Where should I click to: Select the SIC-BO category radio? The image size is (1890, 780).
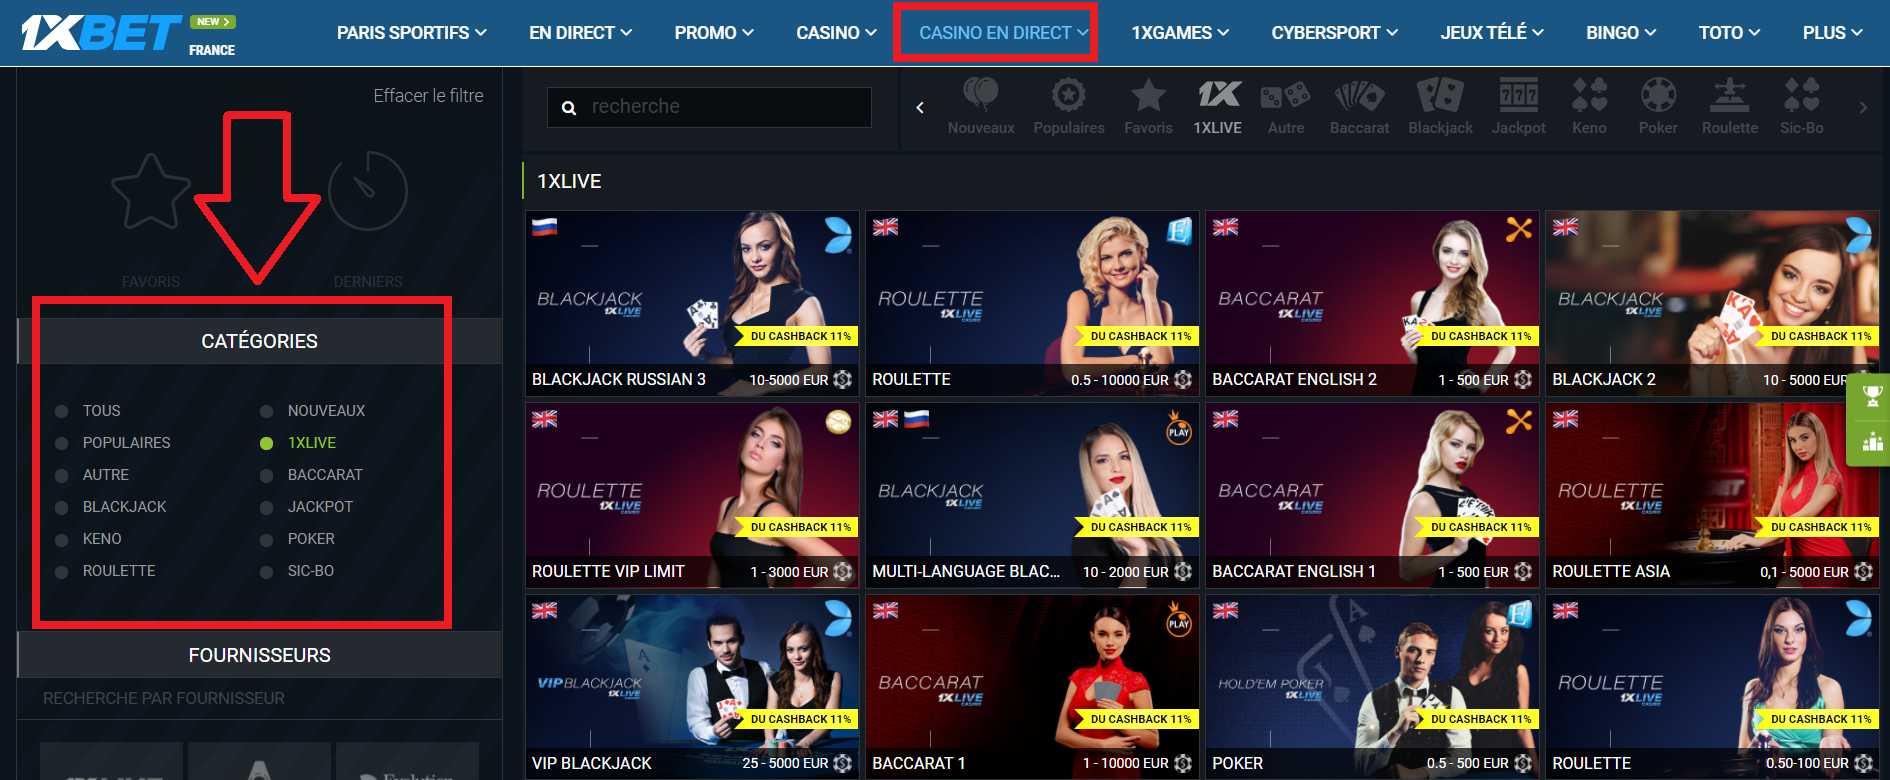click(266, 571)
